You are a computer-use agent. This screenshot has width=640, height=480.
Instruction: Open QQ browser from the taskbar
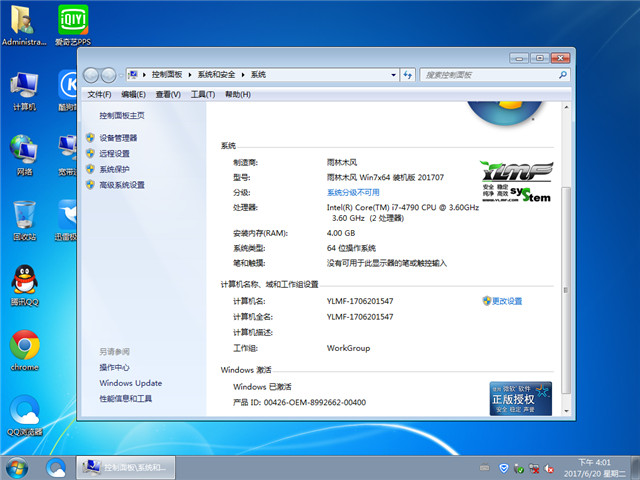[x=56, y=468]
